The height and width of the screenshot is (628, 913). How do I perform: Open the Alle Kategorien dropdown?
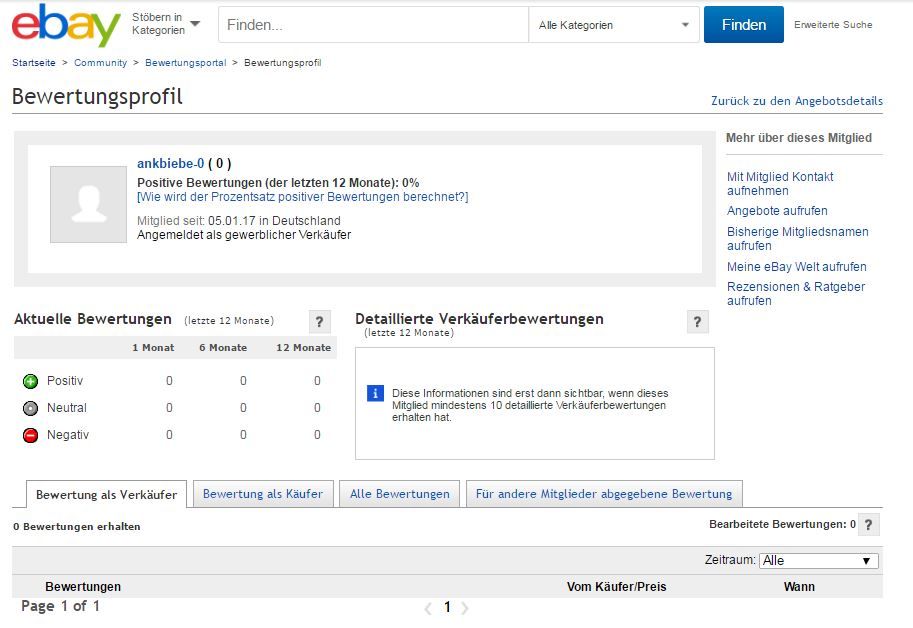pyautogui.click(x=613, y=24)
